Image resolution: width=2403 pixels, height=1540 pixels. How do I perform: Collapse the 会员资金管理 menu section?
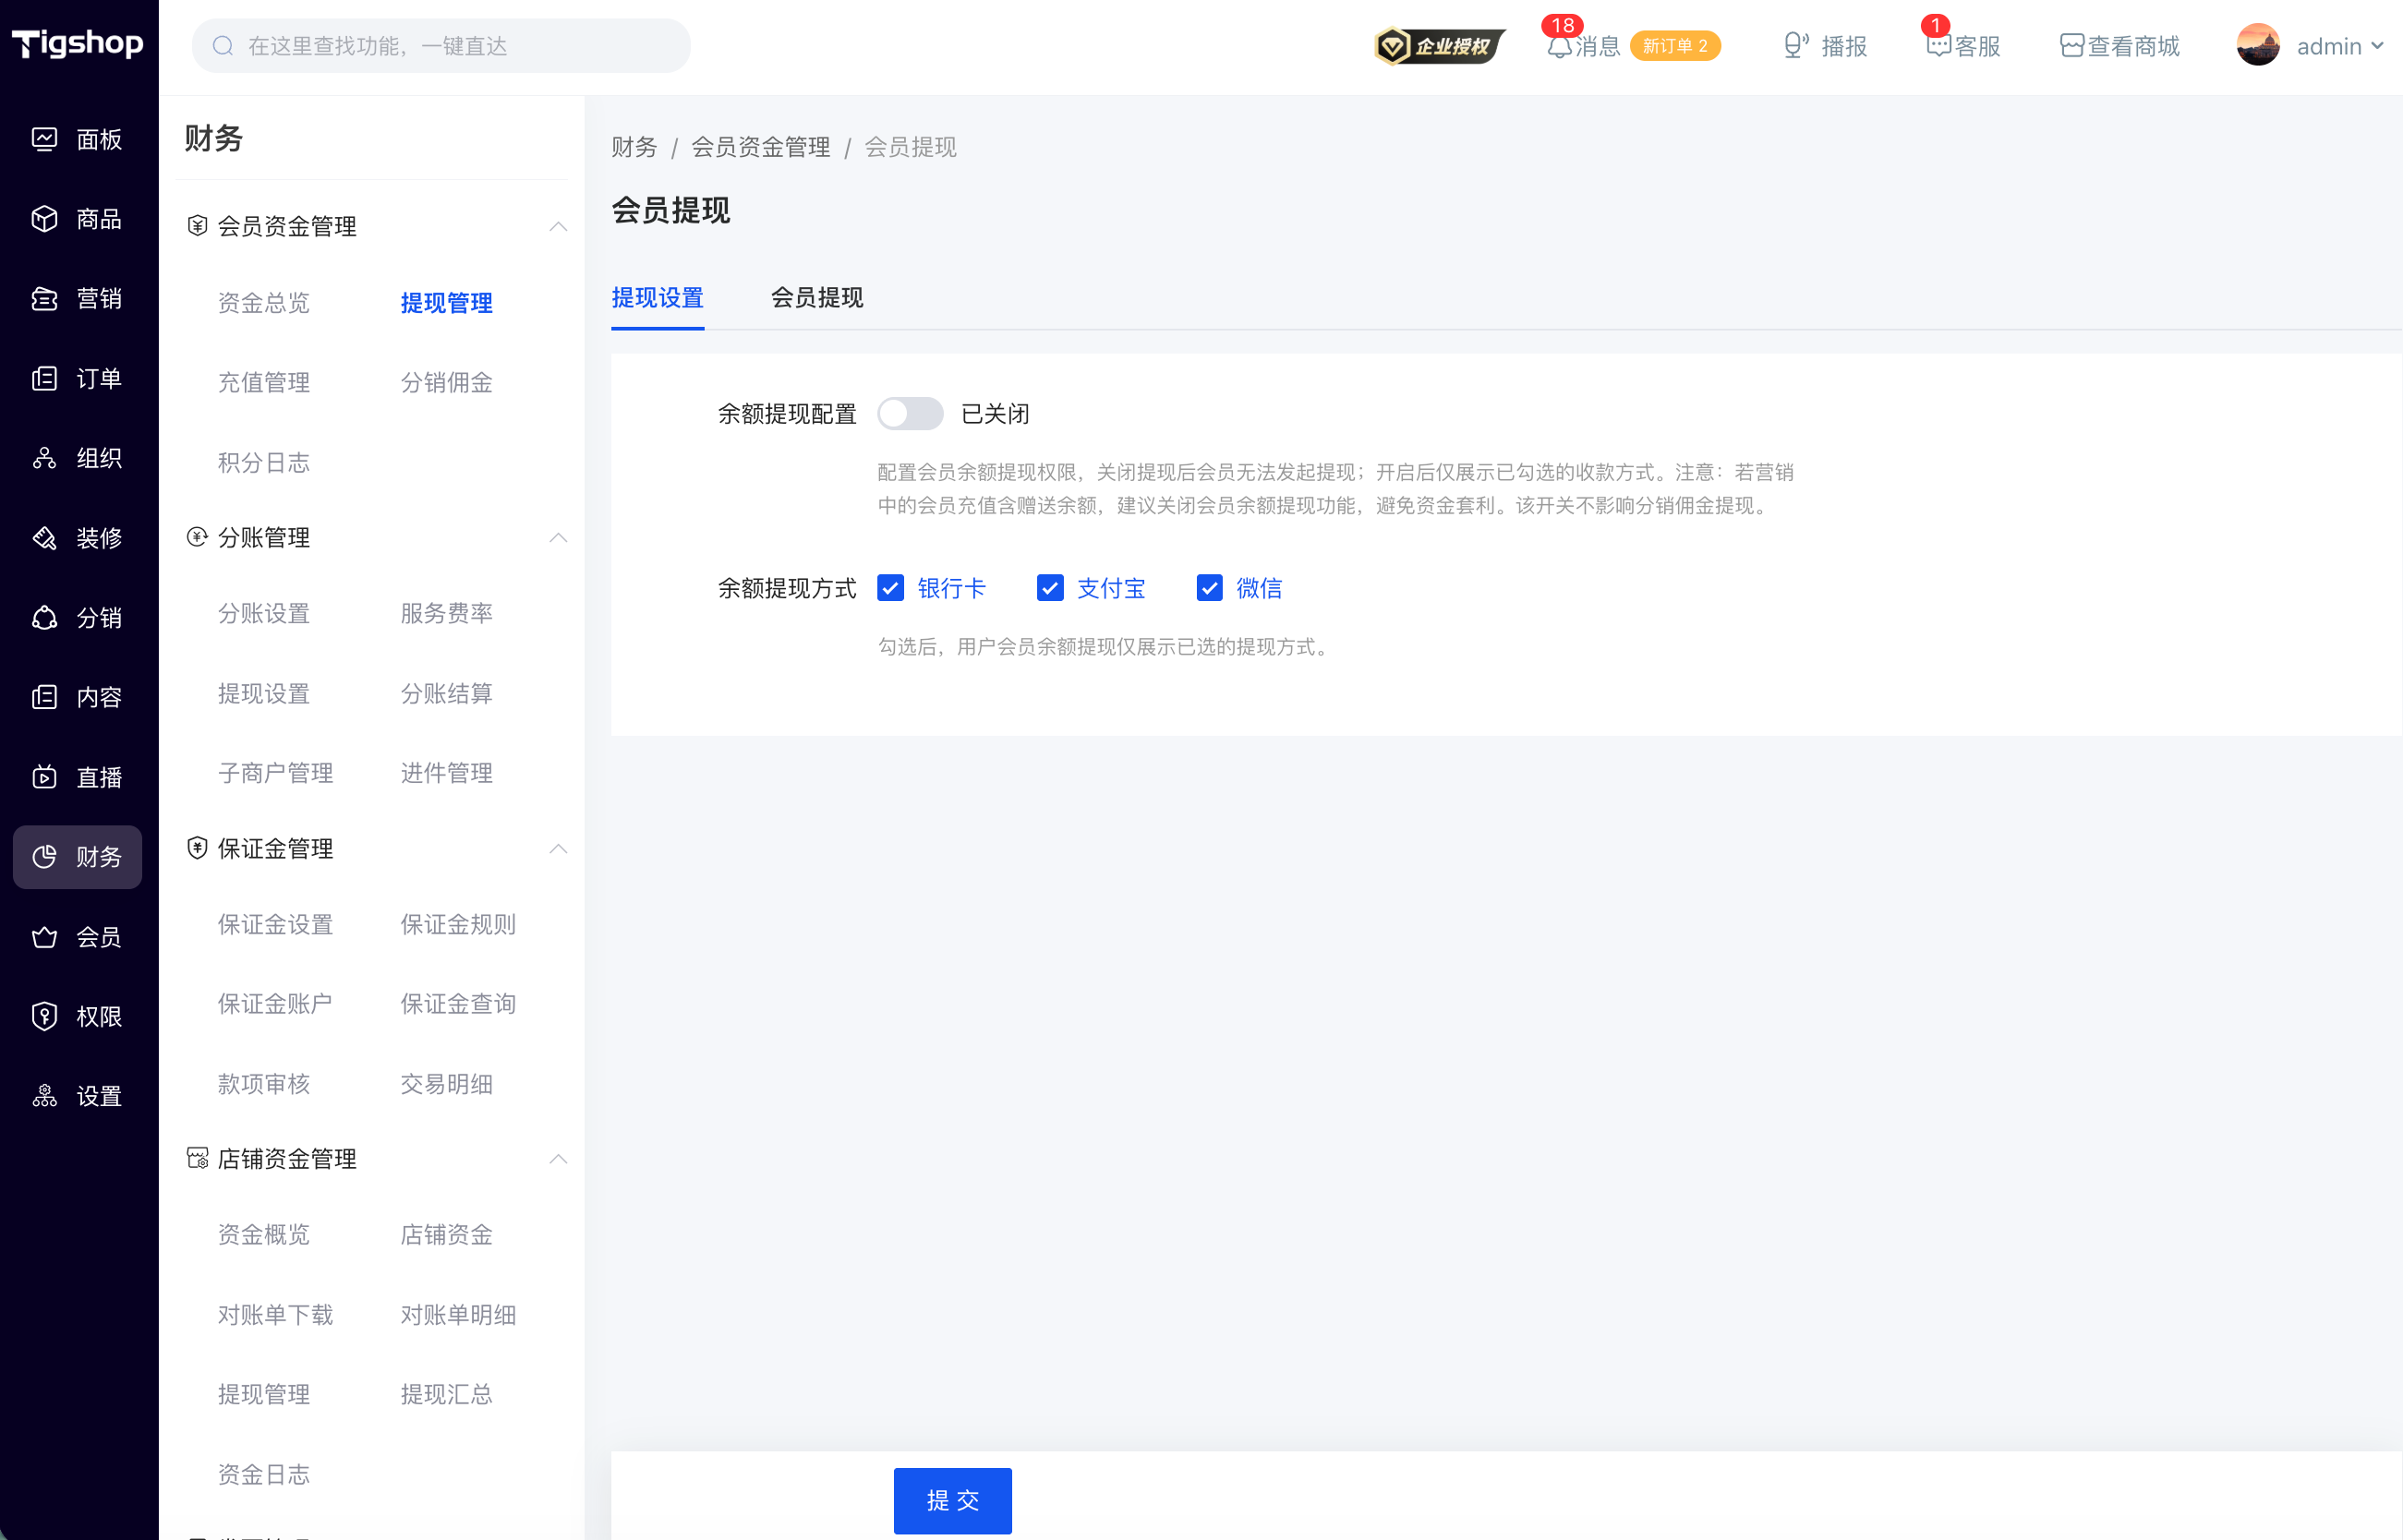pyautogui.click(x=558, y=227)
